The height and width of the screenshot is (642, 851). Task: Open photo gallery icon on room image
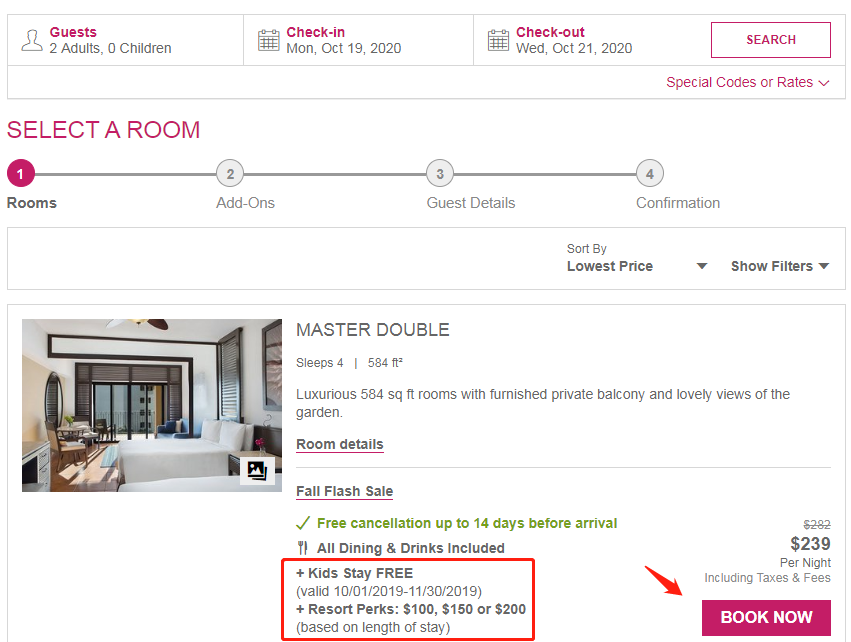coord(257,470)
